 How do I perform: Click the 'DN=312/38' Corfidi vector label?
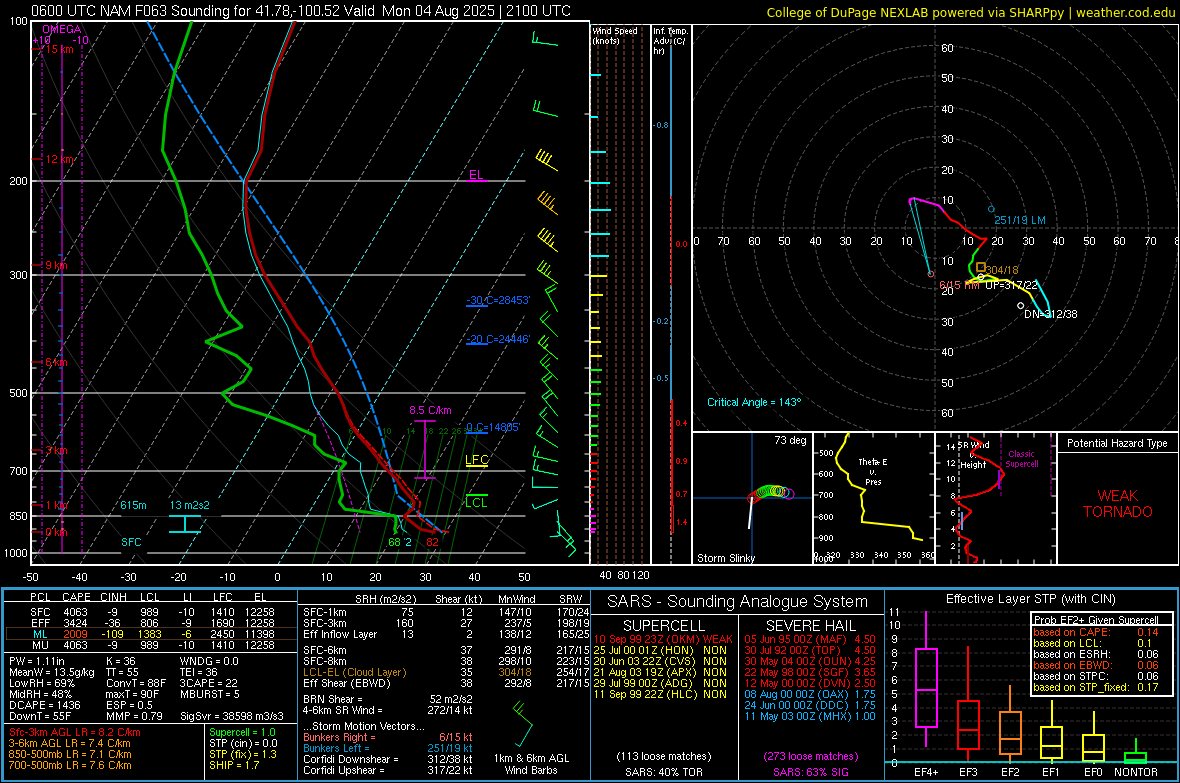[1051, 314]
